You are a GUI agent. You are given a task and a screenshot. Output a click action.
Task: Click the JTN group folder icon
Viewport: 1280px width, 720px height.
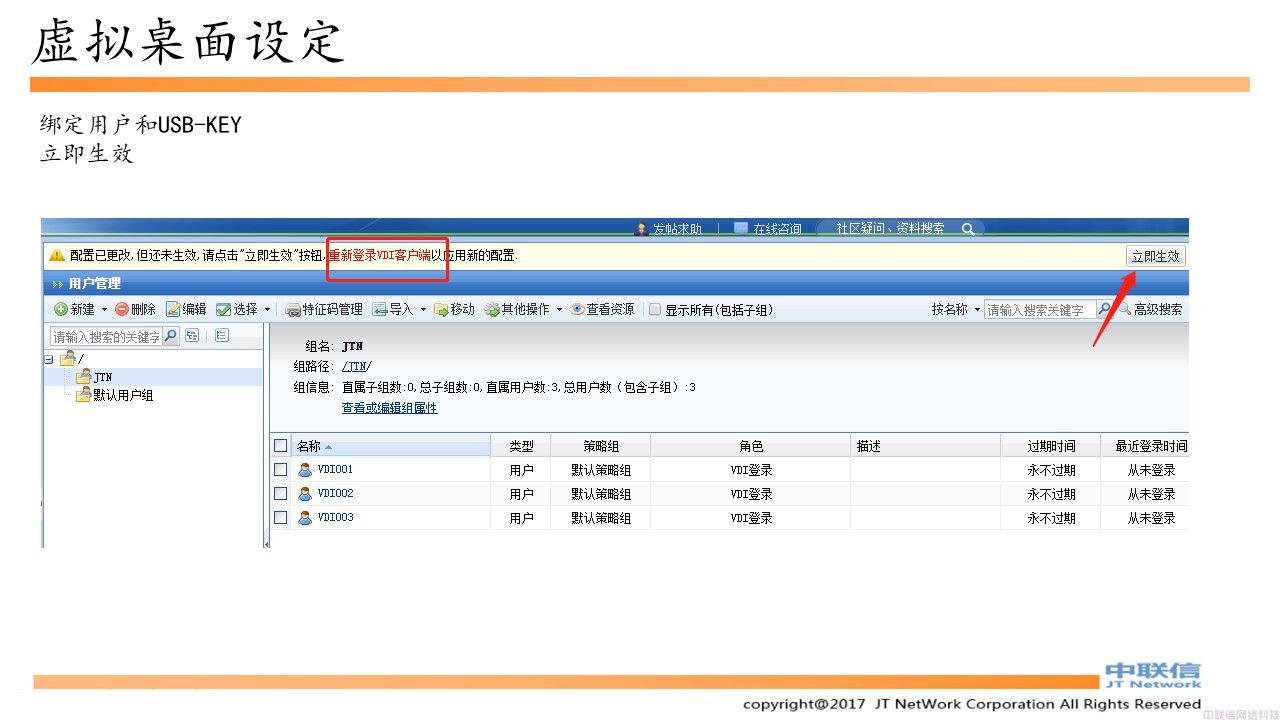click(x=84, y=377)
